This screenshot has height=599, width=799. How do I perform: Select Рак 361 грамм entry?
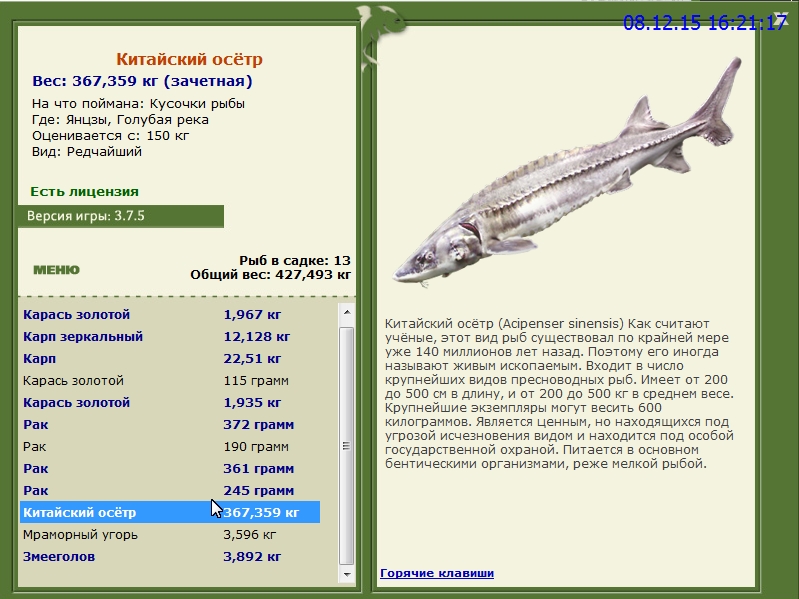coord(170,469)
